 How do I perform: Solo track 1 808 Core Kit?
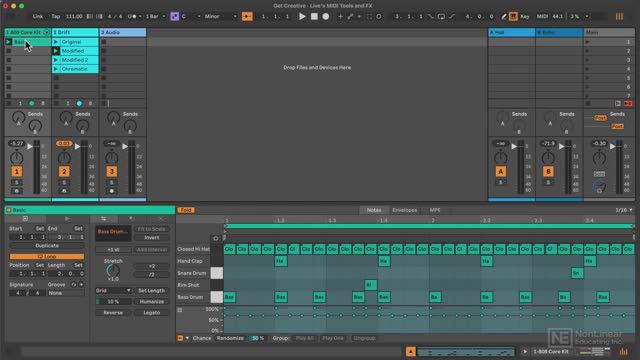pos(17,182)
